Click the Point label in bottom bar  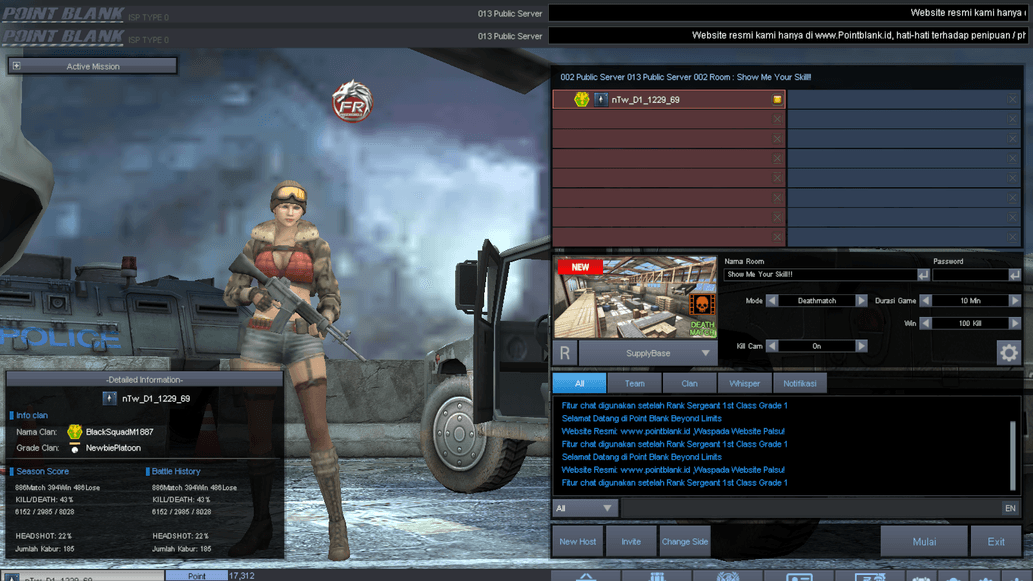(196, 576)
